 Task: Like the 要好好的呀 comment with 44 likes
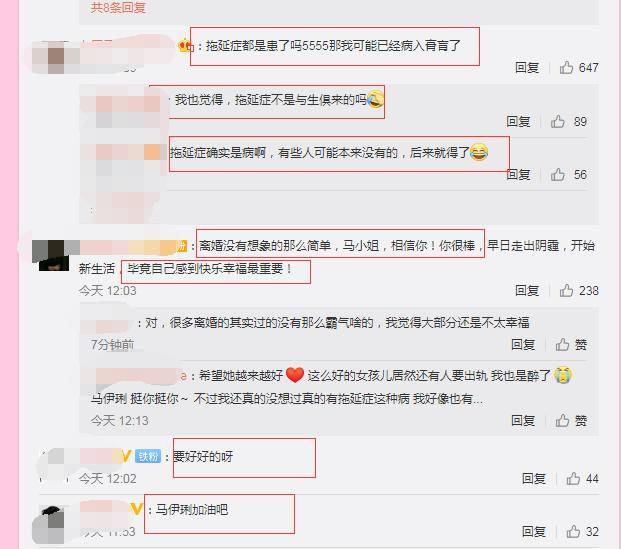(x=573, y=478)
